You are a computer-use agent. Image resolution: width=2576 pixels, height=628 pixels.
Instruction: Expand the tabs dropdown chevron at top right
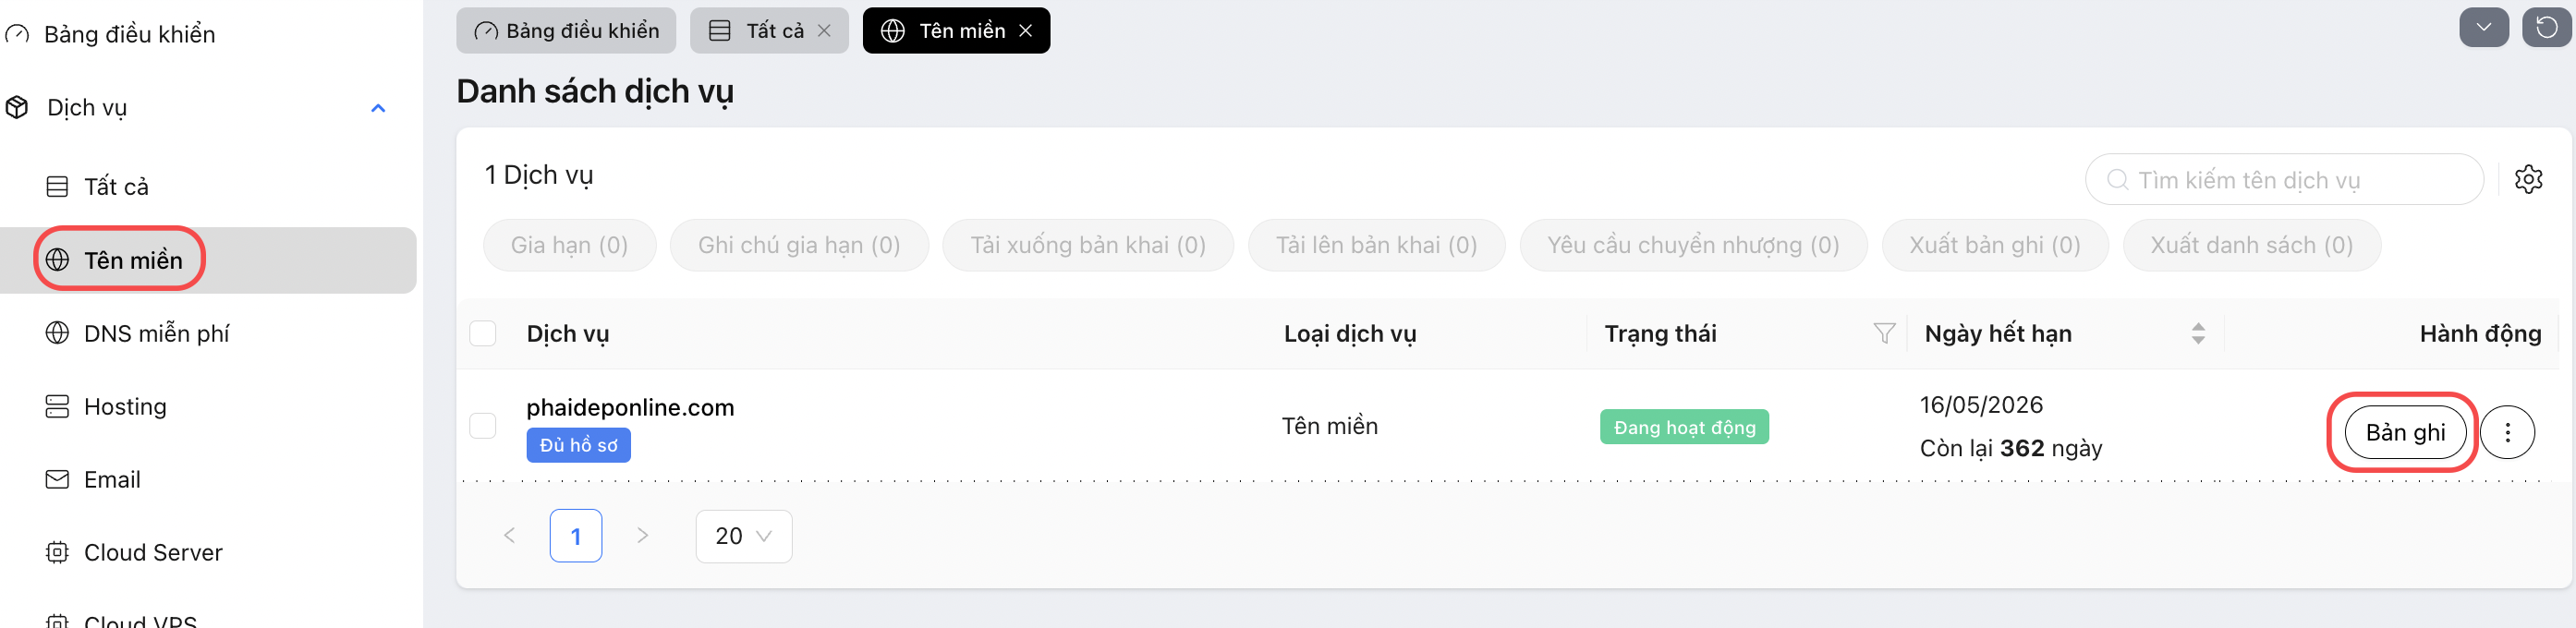[2484, 28]
